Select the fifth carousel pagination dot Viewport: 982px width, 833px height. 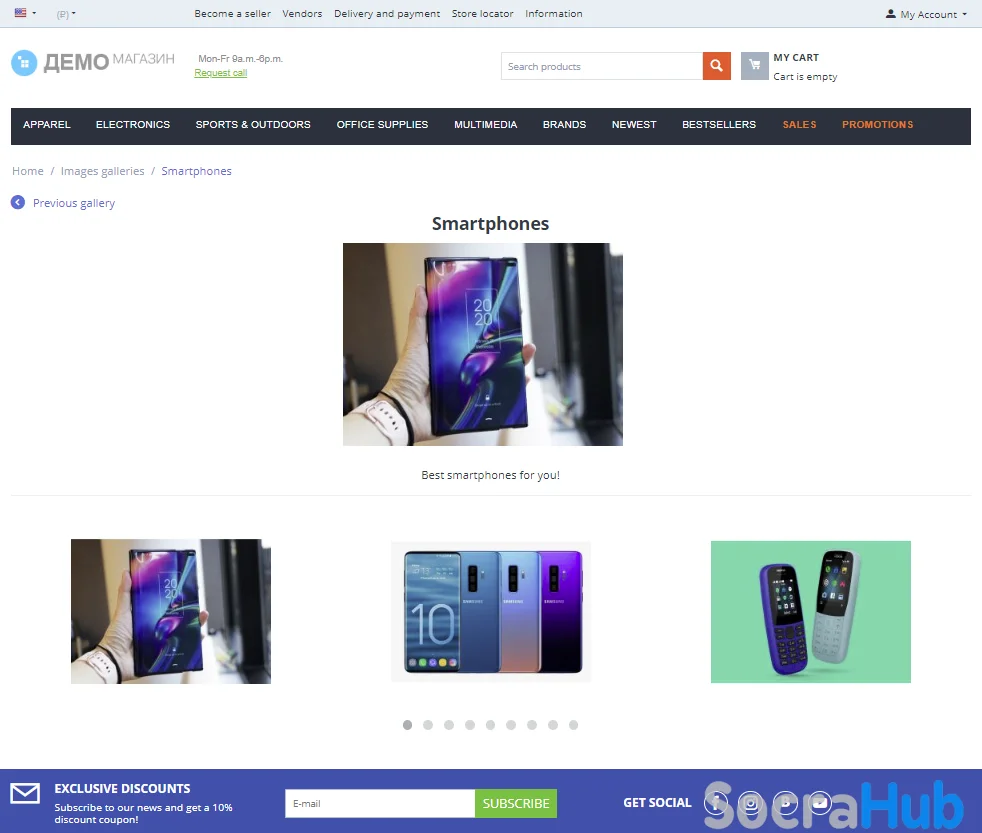[x=490, y=725]
